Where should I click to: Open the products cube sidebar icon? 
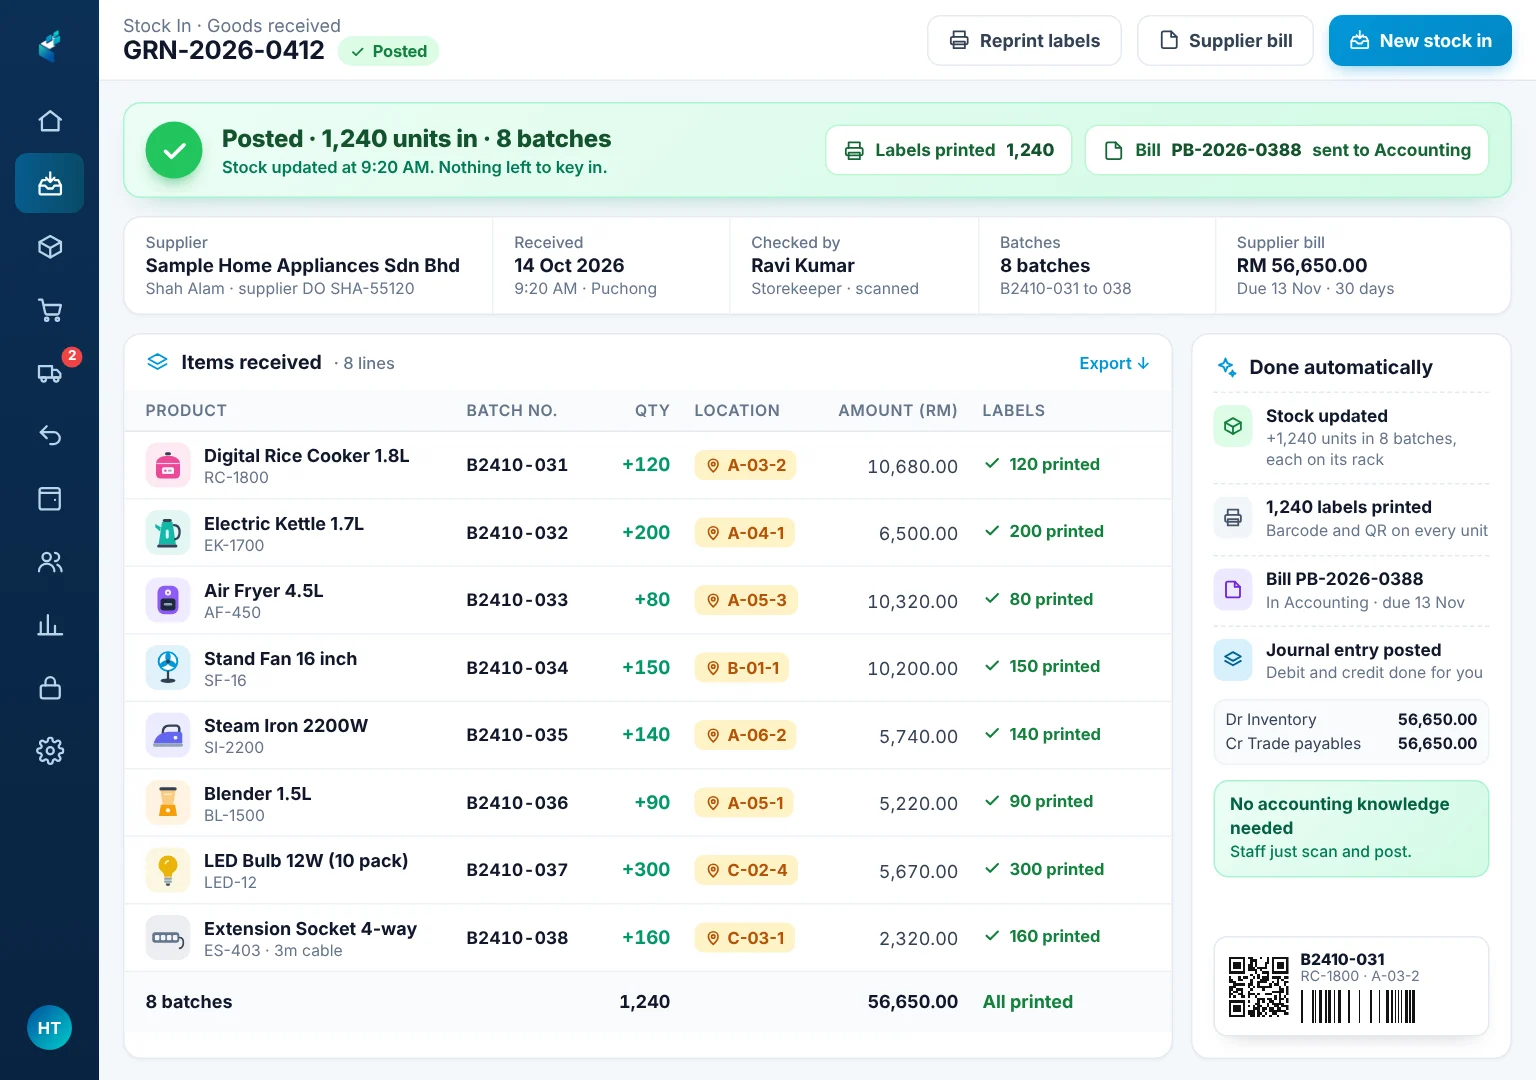coord(50,247)
